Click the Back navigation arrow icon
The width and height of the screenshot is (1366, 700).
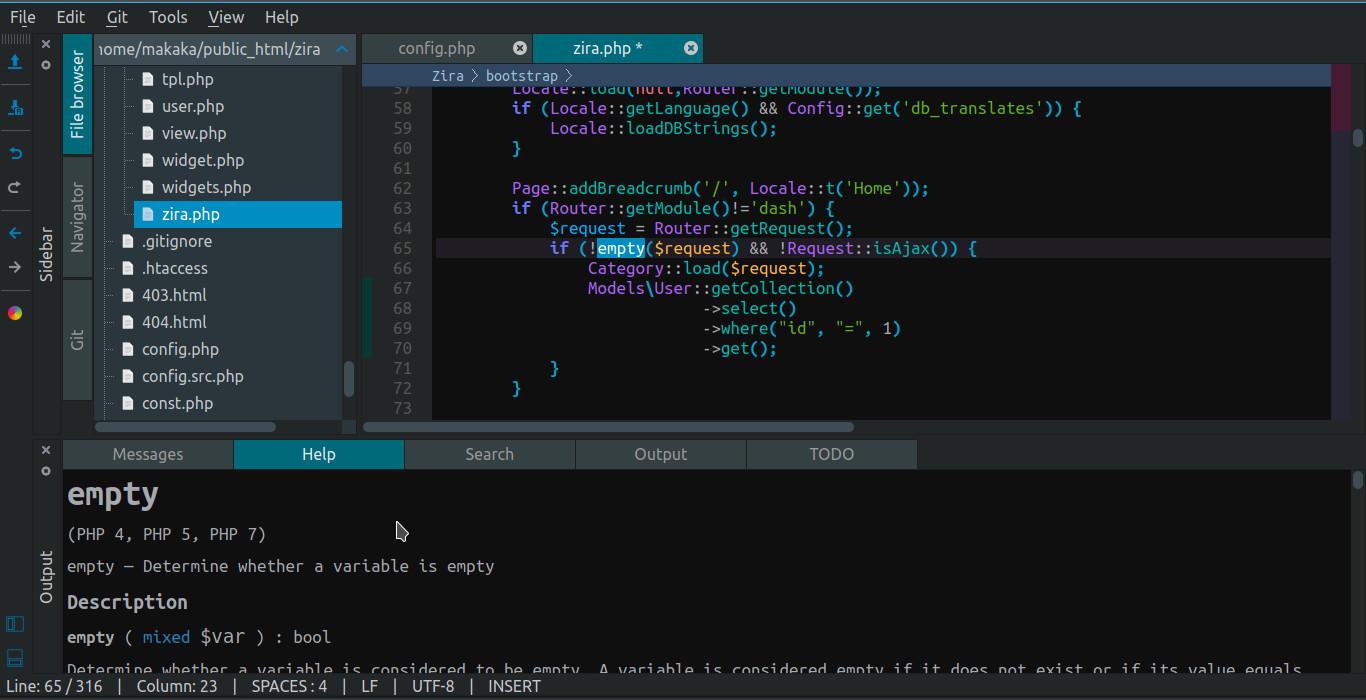tap(15, 233)
